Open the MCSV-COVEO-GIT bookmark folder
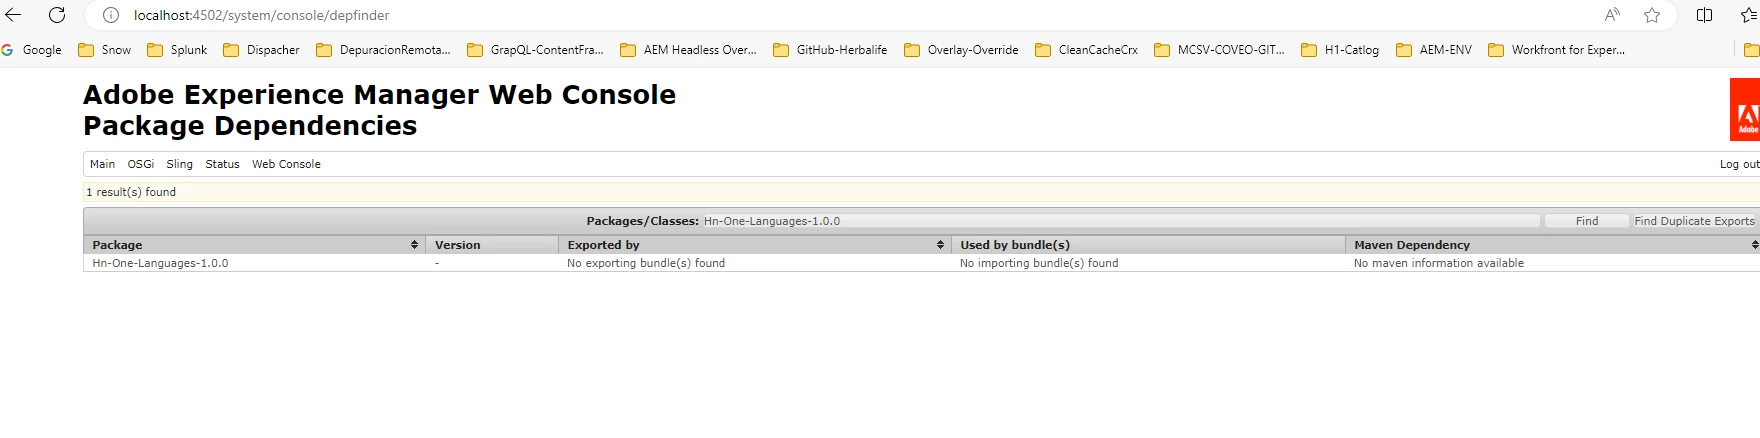Image resolution: width=1760 pixels, height=438 pixels. point(1219,50)
